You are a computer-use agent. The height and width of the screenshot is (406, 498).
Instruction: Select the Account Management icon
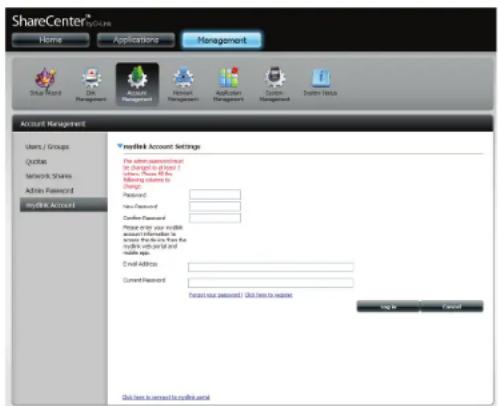[x=137, y=84]
